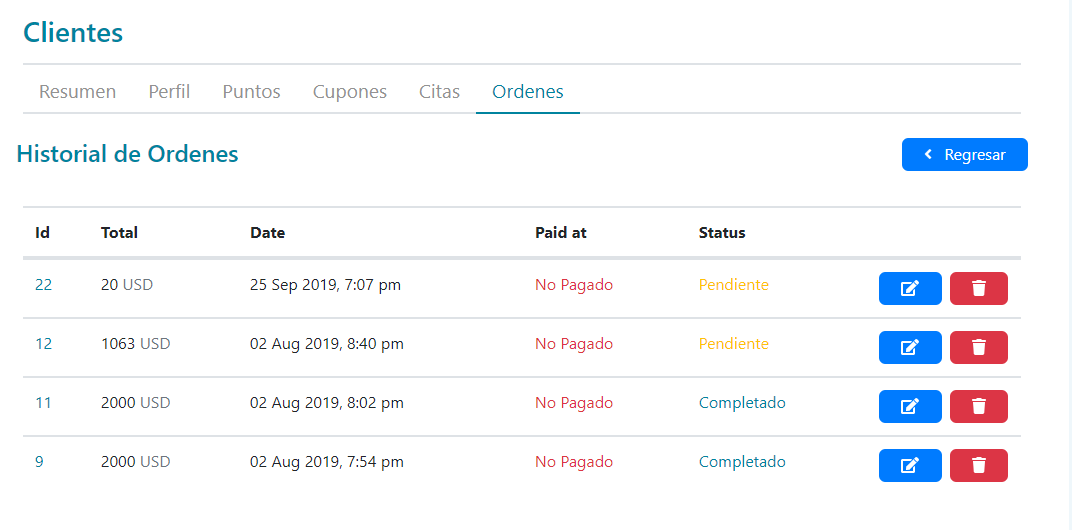Delete order 12 using trash icon

978,347
